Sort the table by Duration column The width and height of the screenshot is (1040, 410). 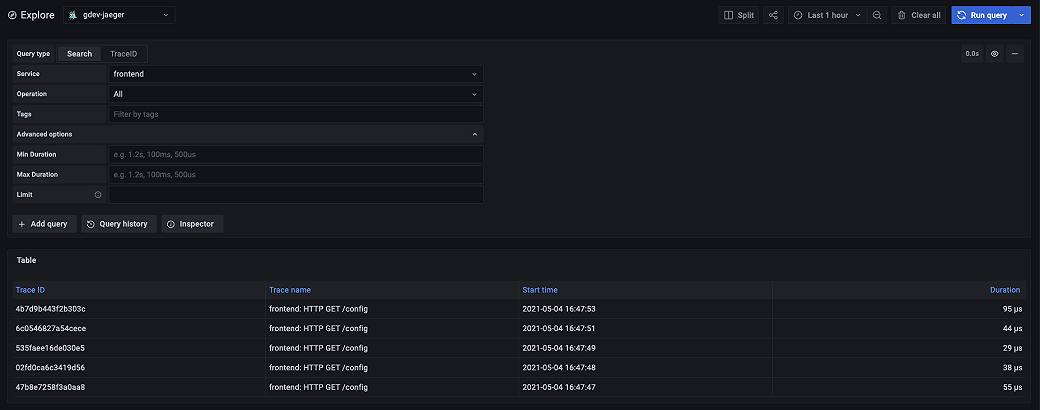pos(1005,290)
